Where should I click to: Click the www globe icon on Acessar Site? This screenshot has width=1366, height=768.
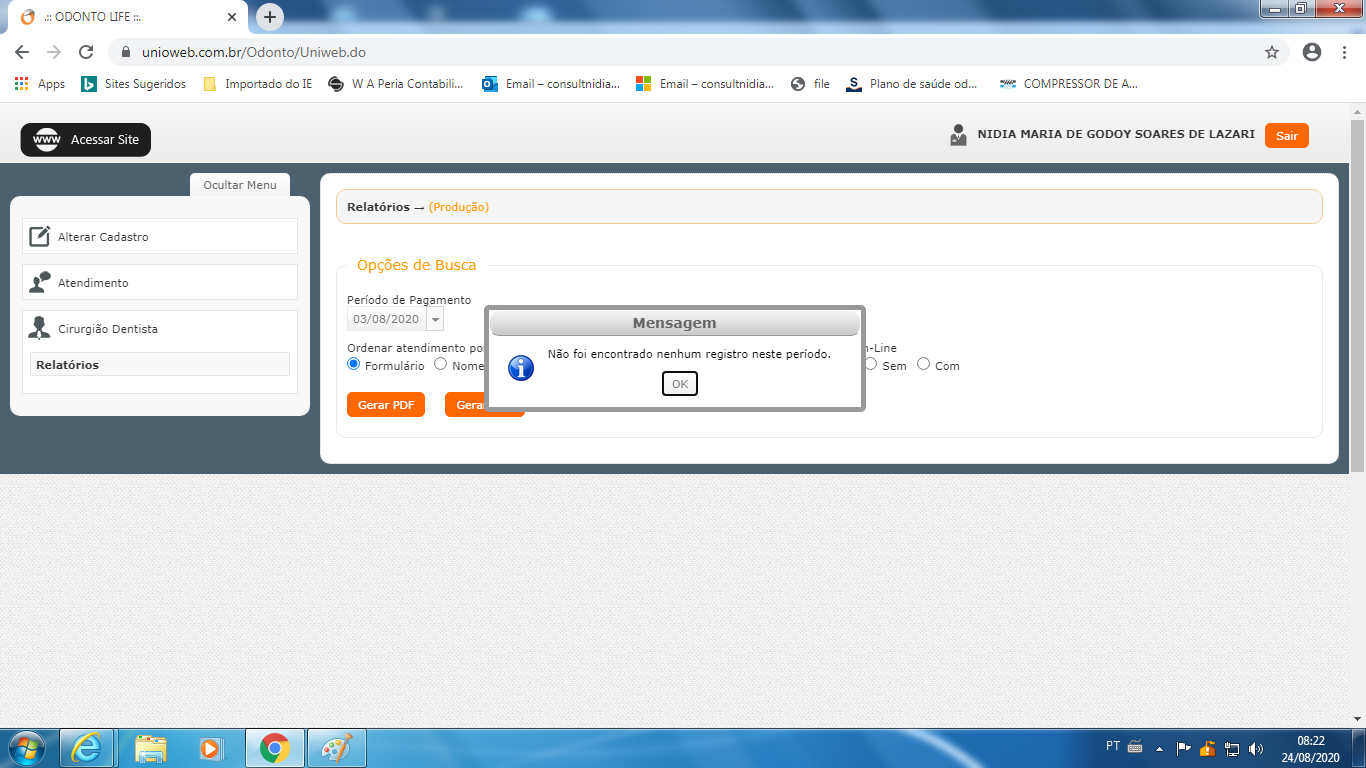click(47, 140)
